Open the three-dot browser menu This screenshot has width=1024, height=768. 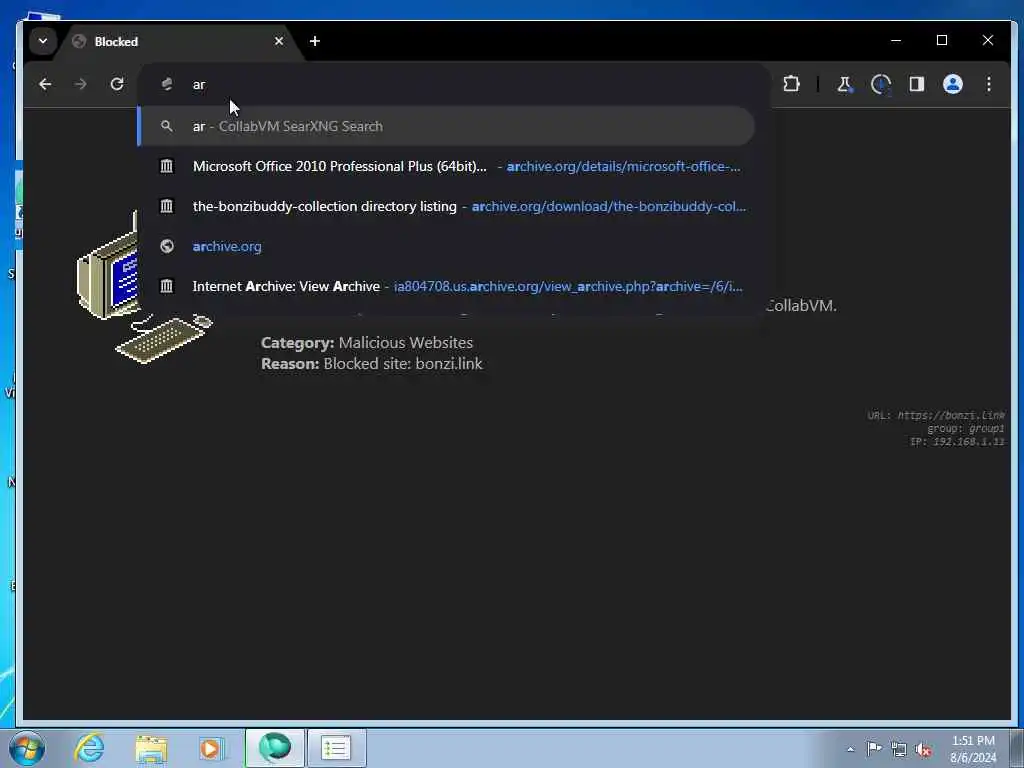[x=989, y=84]
